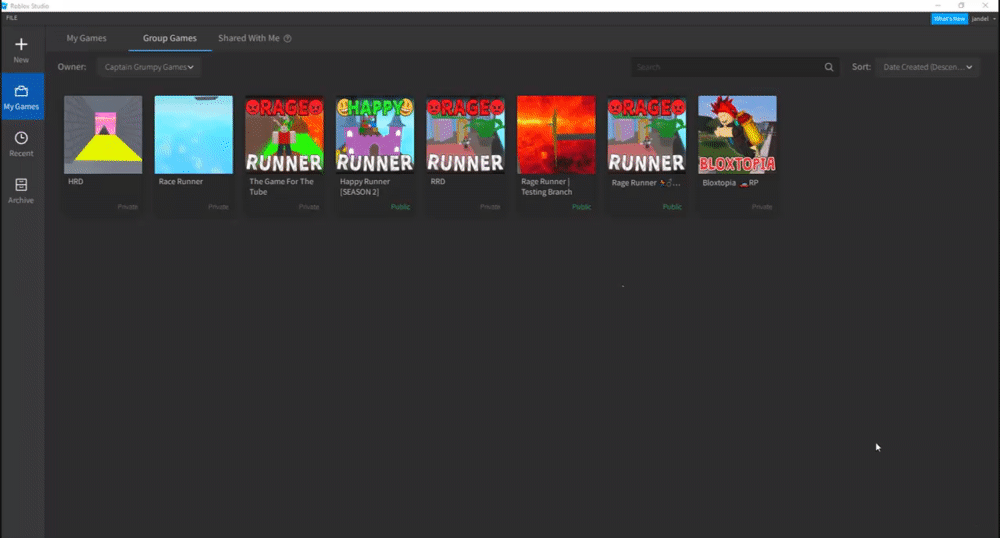The height and width of the screenshot is (538, 1000).
Task: Open the Bloxtopia RP game thumbnail
Action: [737, 134]
